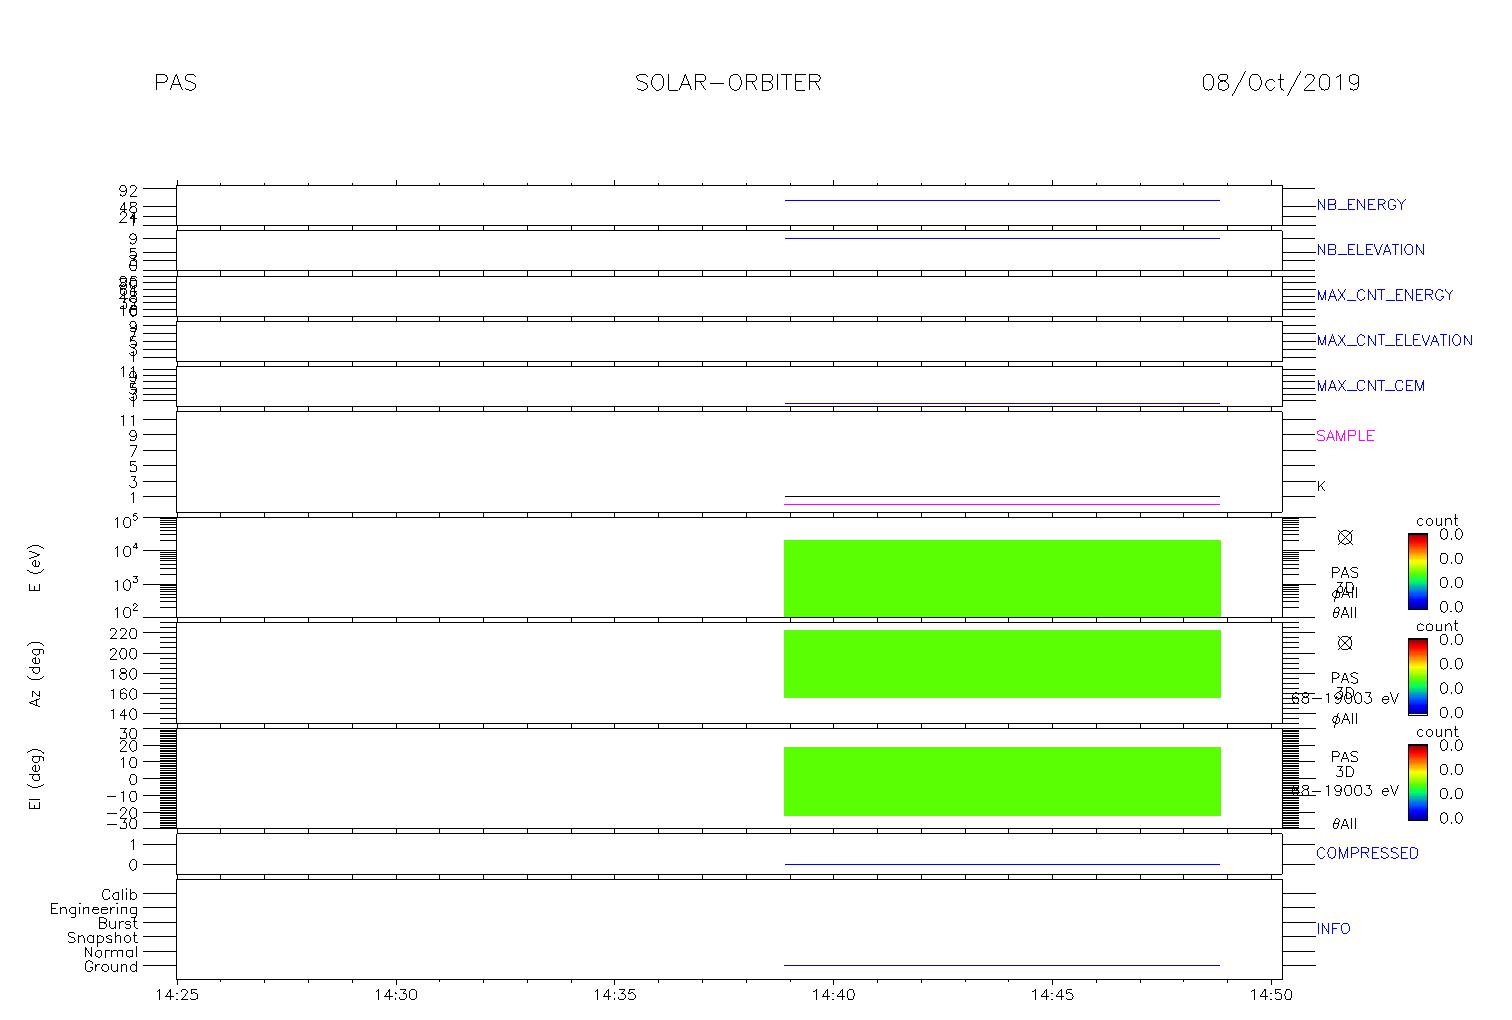Click the magenta SAMPLE label
1512x1020 pixels.
pos(1345,436)
